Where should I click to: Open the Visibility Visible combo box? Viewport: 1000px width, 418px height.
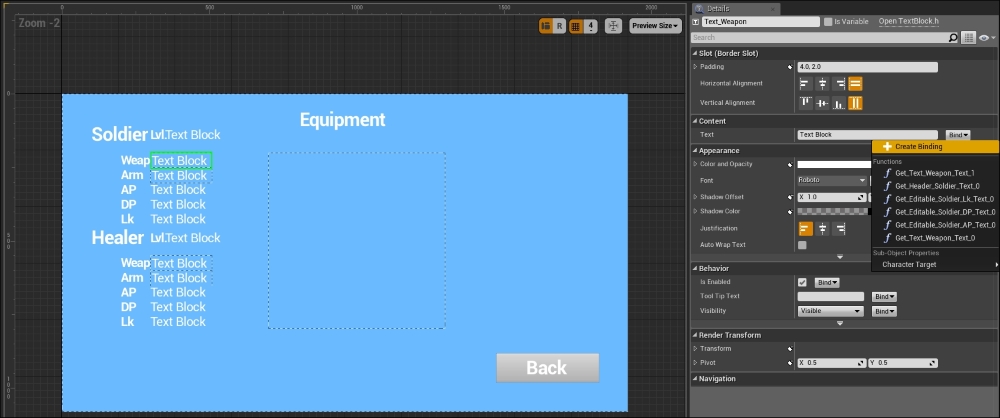click(x=830, y=311)
